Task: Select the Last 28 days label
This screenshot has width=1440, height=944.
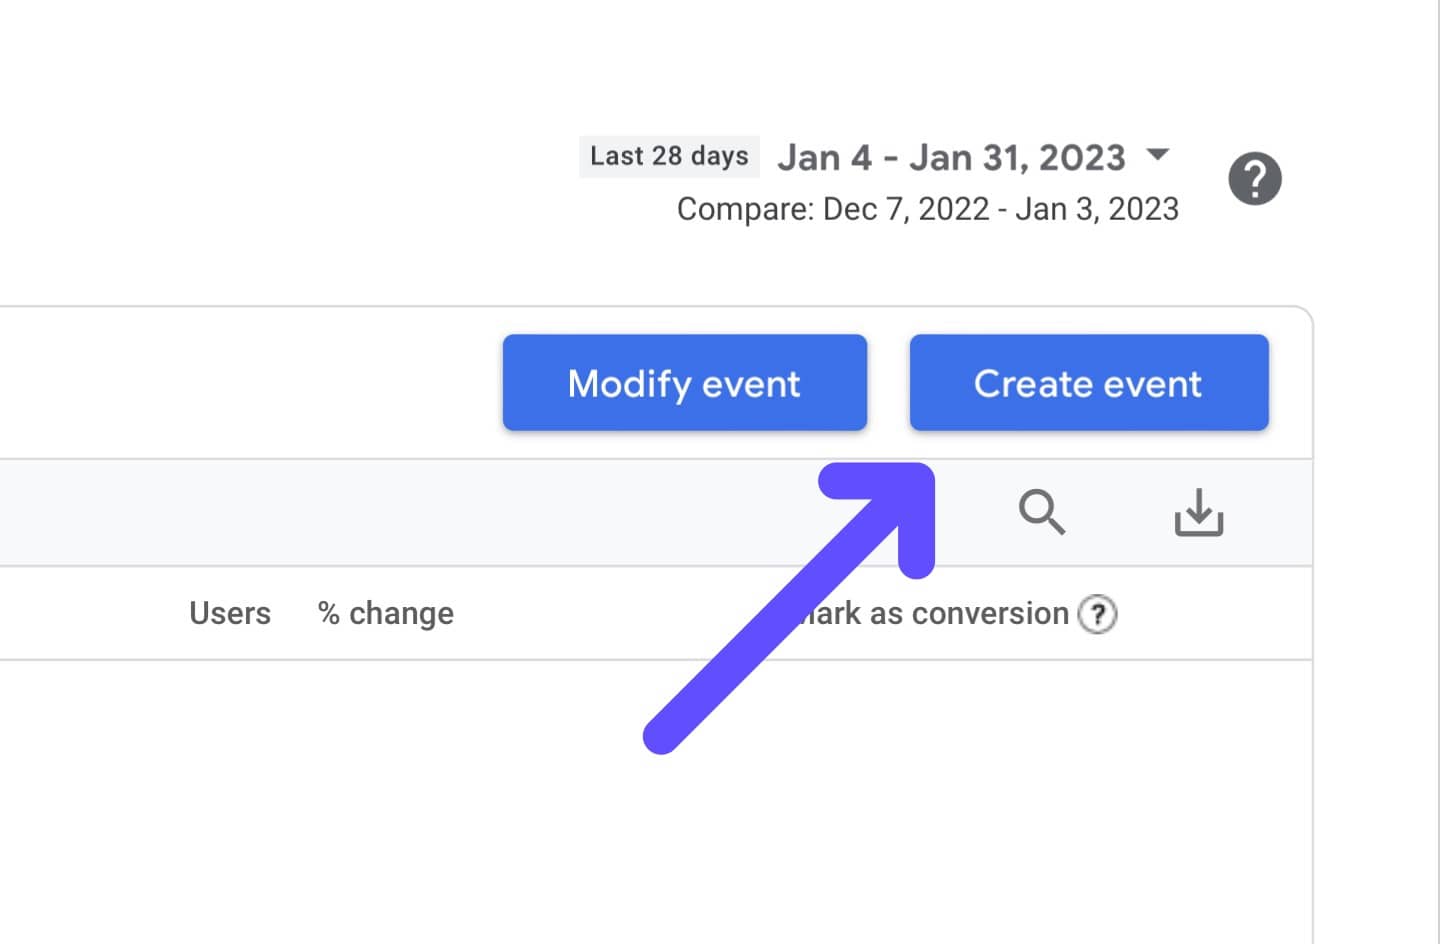Action: point(669,156)
